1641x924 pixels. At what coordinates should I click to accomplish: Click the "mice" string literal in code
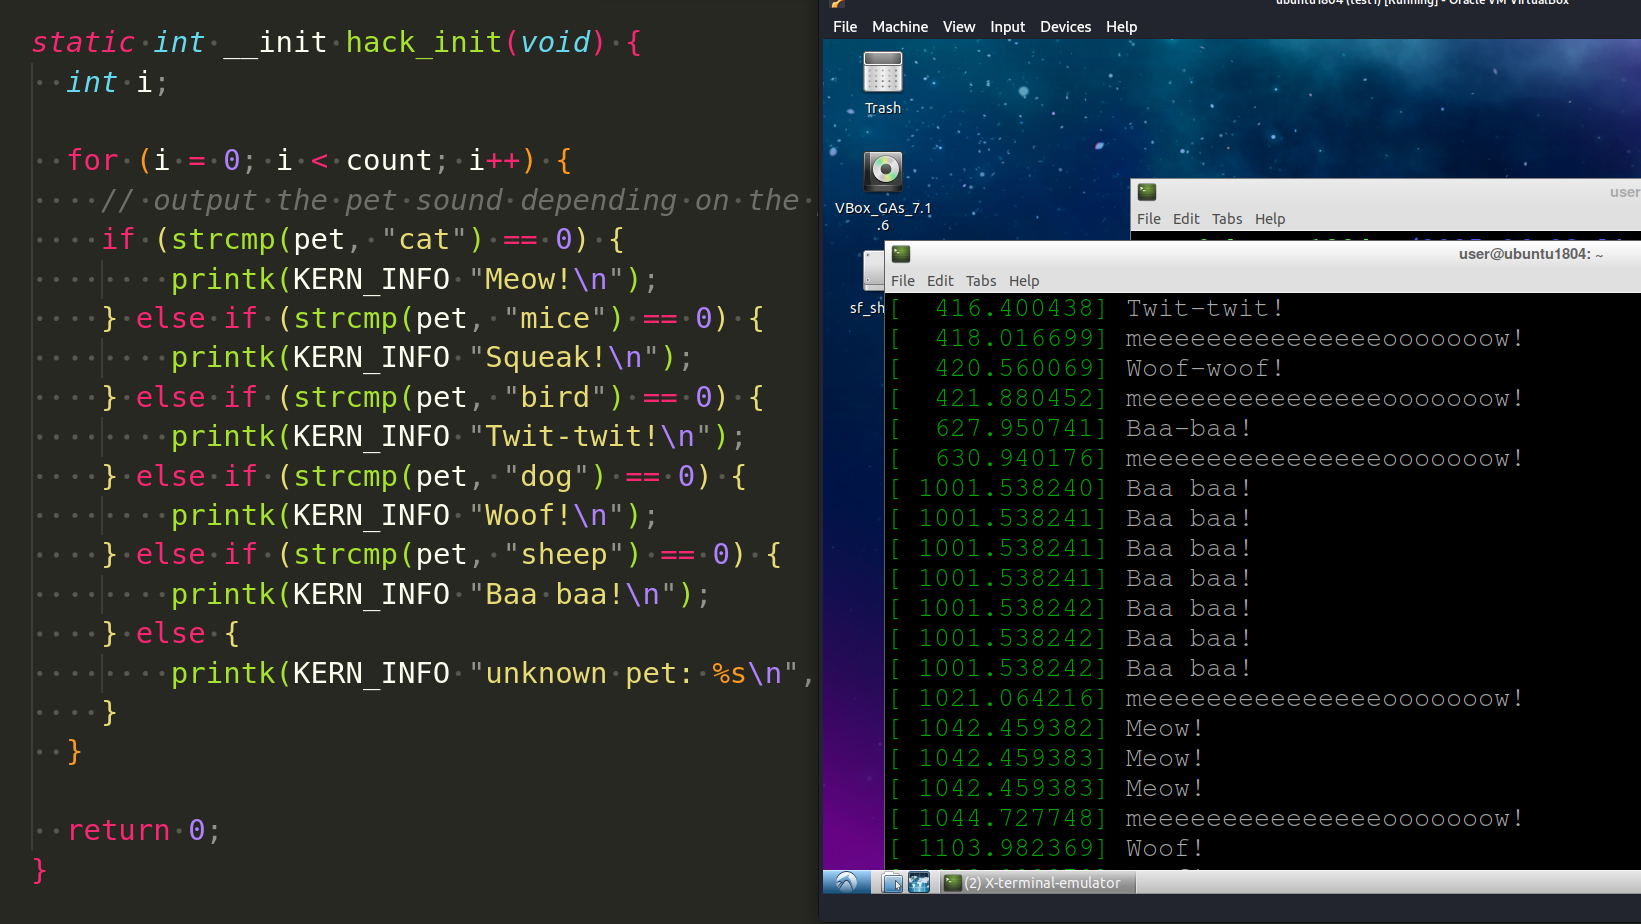click(555, 318)
